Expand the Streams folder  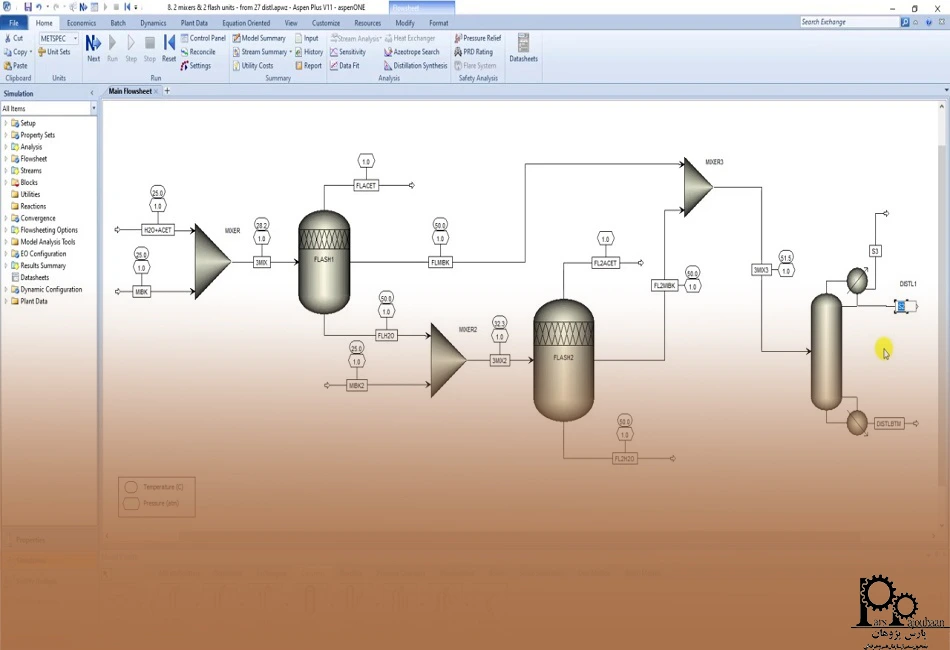[x=6, y=170]
